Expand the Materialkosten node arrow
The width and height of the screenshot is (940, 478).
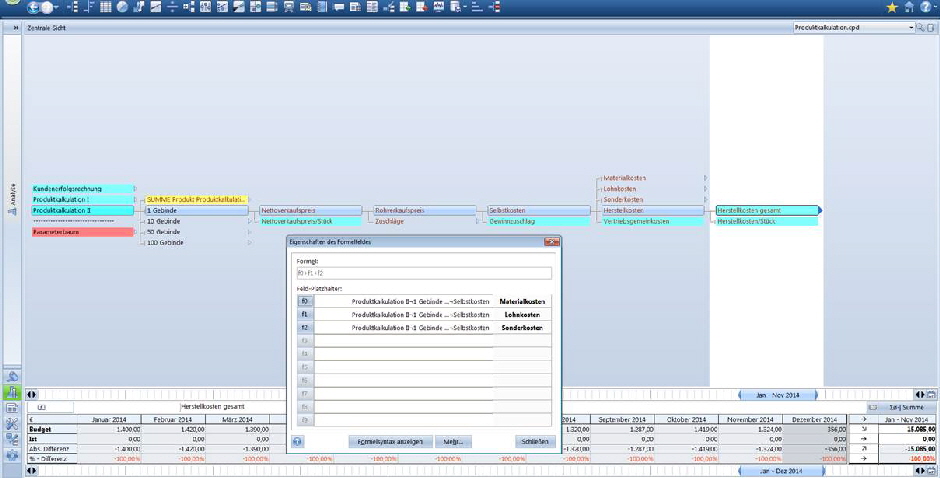pos(706,178)
